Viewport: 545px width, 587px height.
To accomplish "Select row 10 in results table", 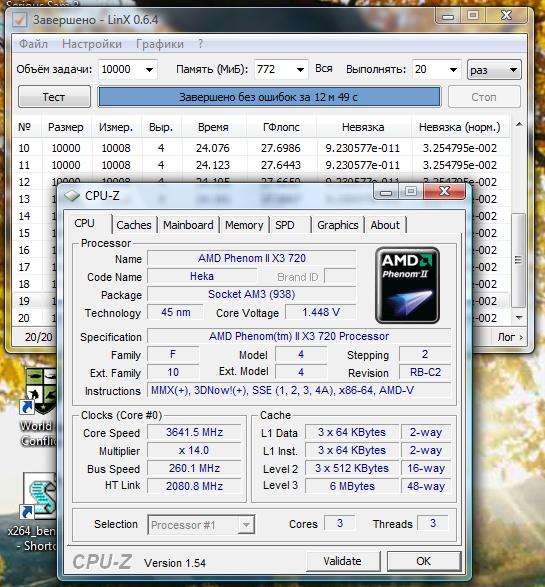I will [262, 148].
